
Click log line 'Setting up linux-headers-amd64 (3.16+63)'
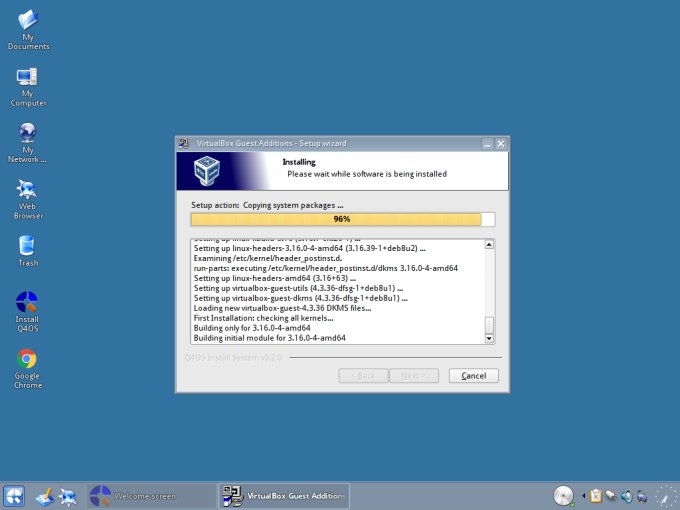point(275,278)
